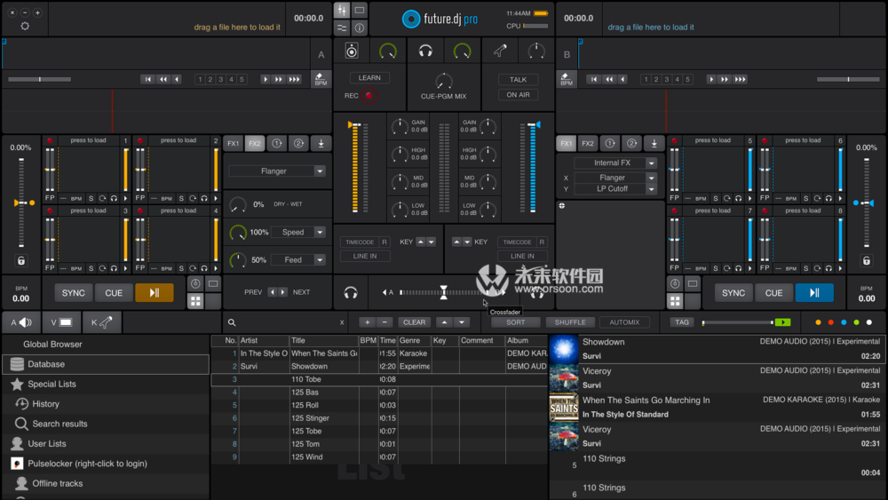Open the LP Cutoff dropdown

(x=651, y=189)
